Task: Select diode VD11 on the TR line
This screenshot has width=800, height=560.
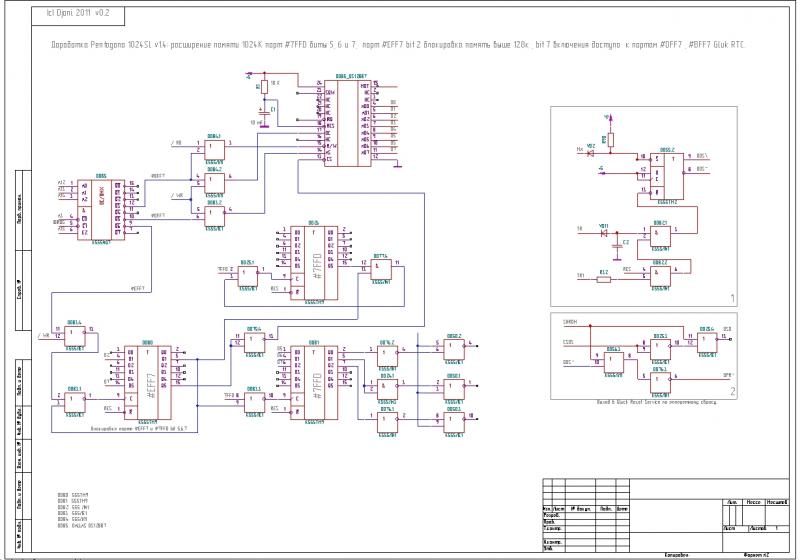Action: (x=603, y=232)
